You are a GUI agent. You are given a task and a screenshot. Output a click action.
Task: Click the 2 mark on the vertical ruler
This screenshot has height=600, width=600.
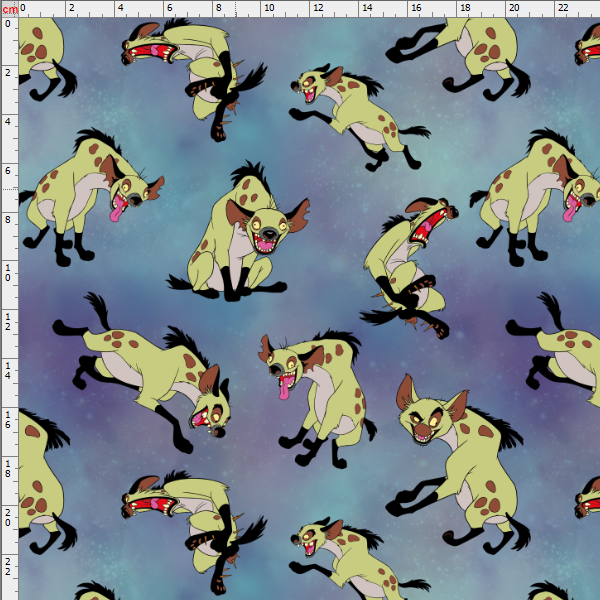[x=8, y=72]
